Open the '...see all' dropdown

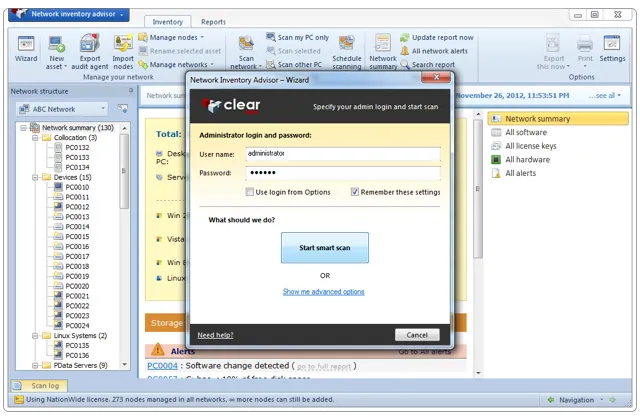(x=605, y=96)
